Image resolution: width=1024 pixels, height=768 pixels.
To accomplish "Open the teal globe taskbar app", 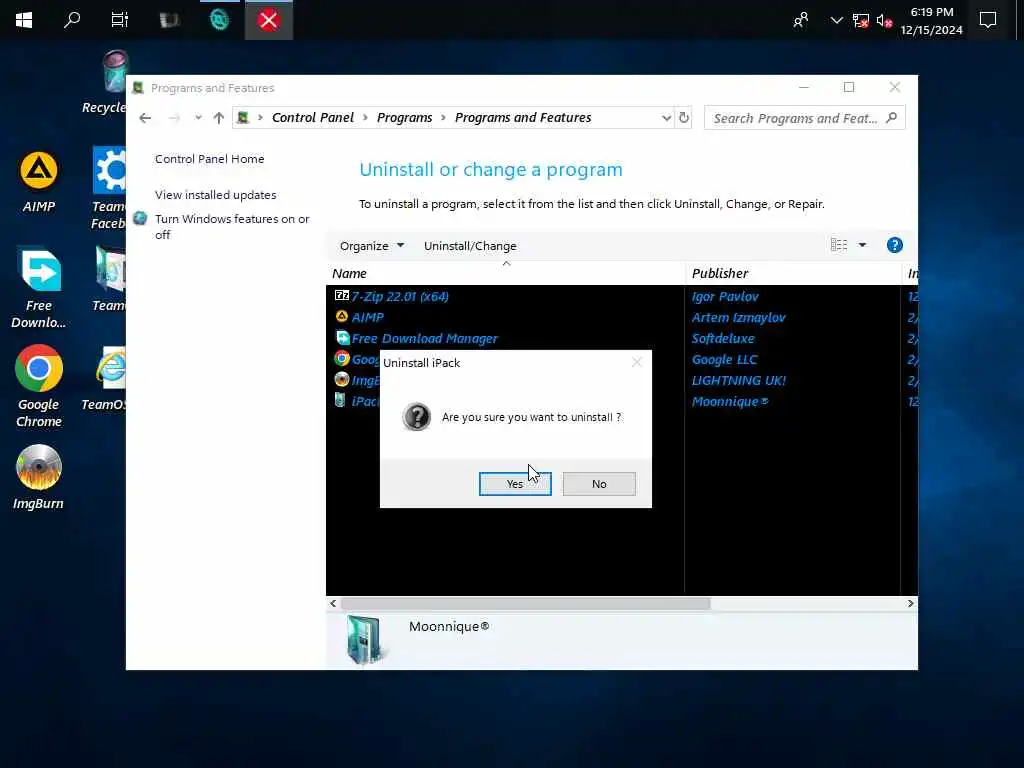I will (x=219, y=20).
